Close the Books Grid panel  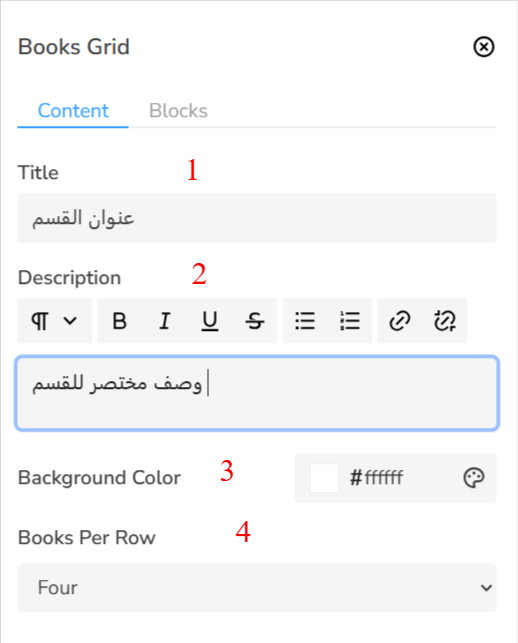pyautogui.click(x=484, y=47)
